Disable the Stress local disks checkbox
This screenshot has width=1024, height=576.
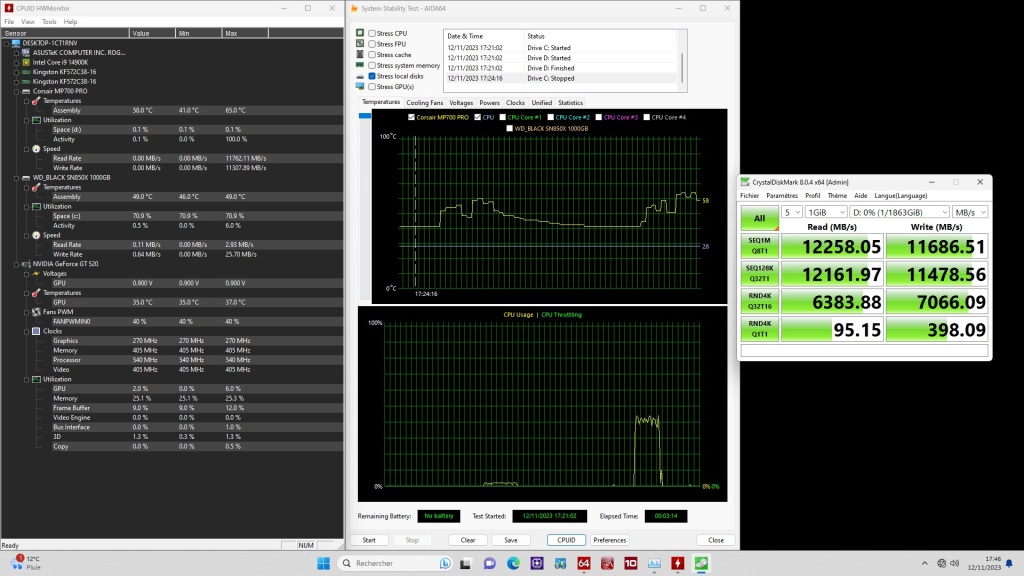pos(370,76)
